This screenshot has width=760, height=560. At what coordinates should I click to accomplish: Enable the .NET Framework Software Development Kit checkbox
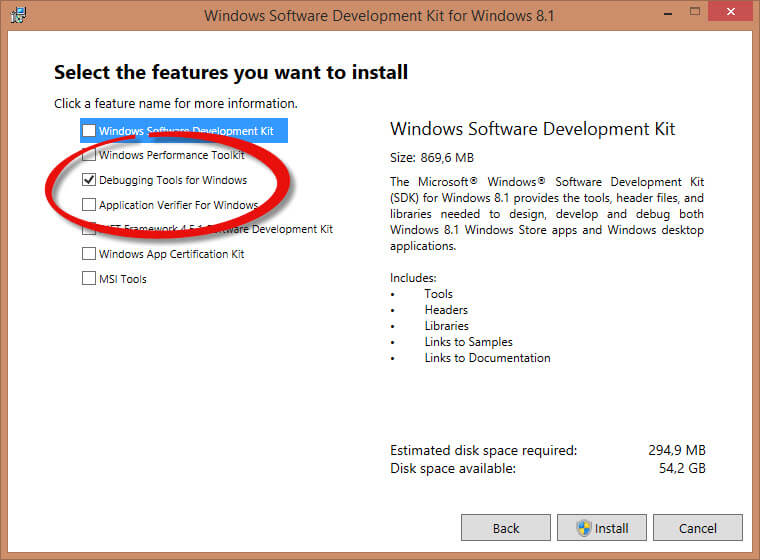tap(89, 229)
